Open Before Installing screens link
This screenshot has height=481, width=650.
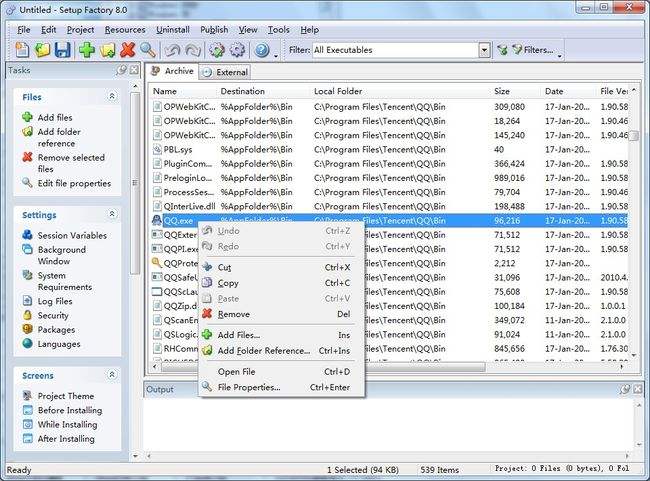click(70, 410)
